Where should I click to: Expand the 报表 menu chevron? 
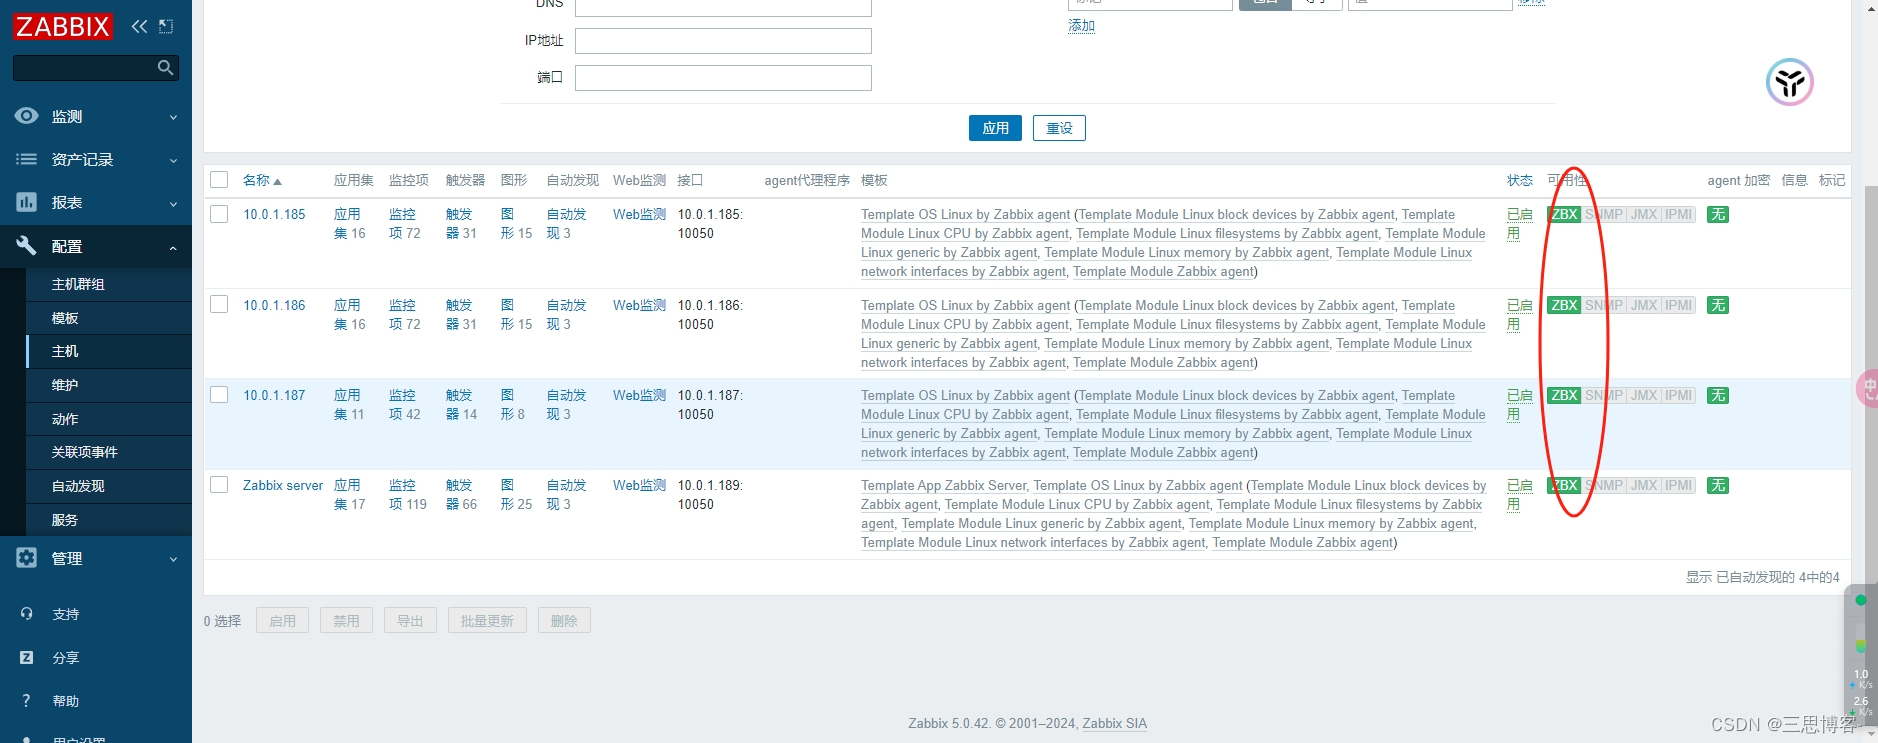tap(173, 203)
